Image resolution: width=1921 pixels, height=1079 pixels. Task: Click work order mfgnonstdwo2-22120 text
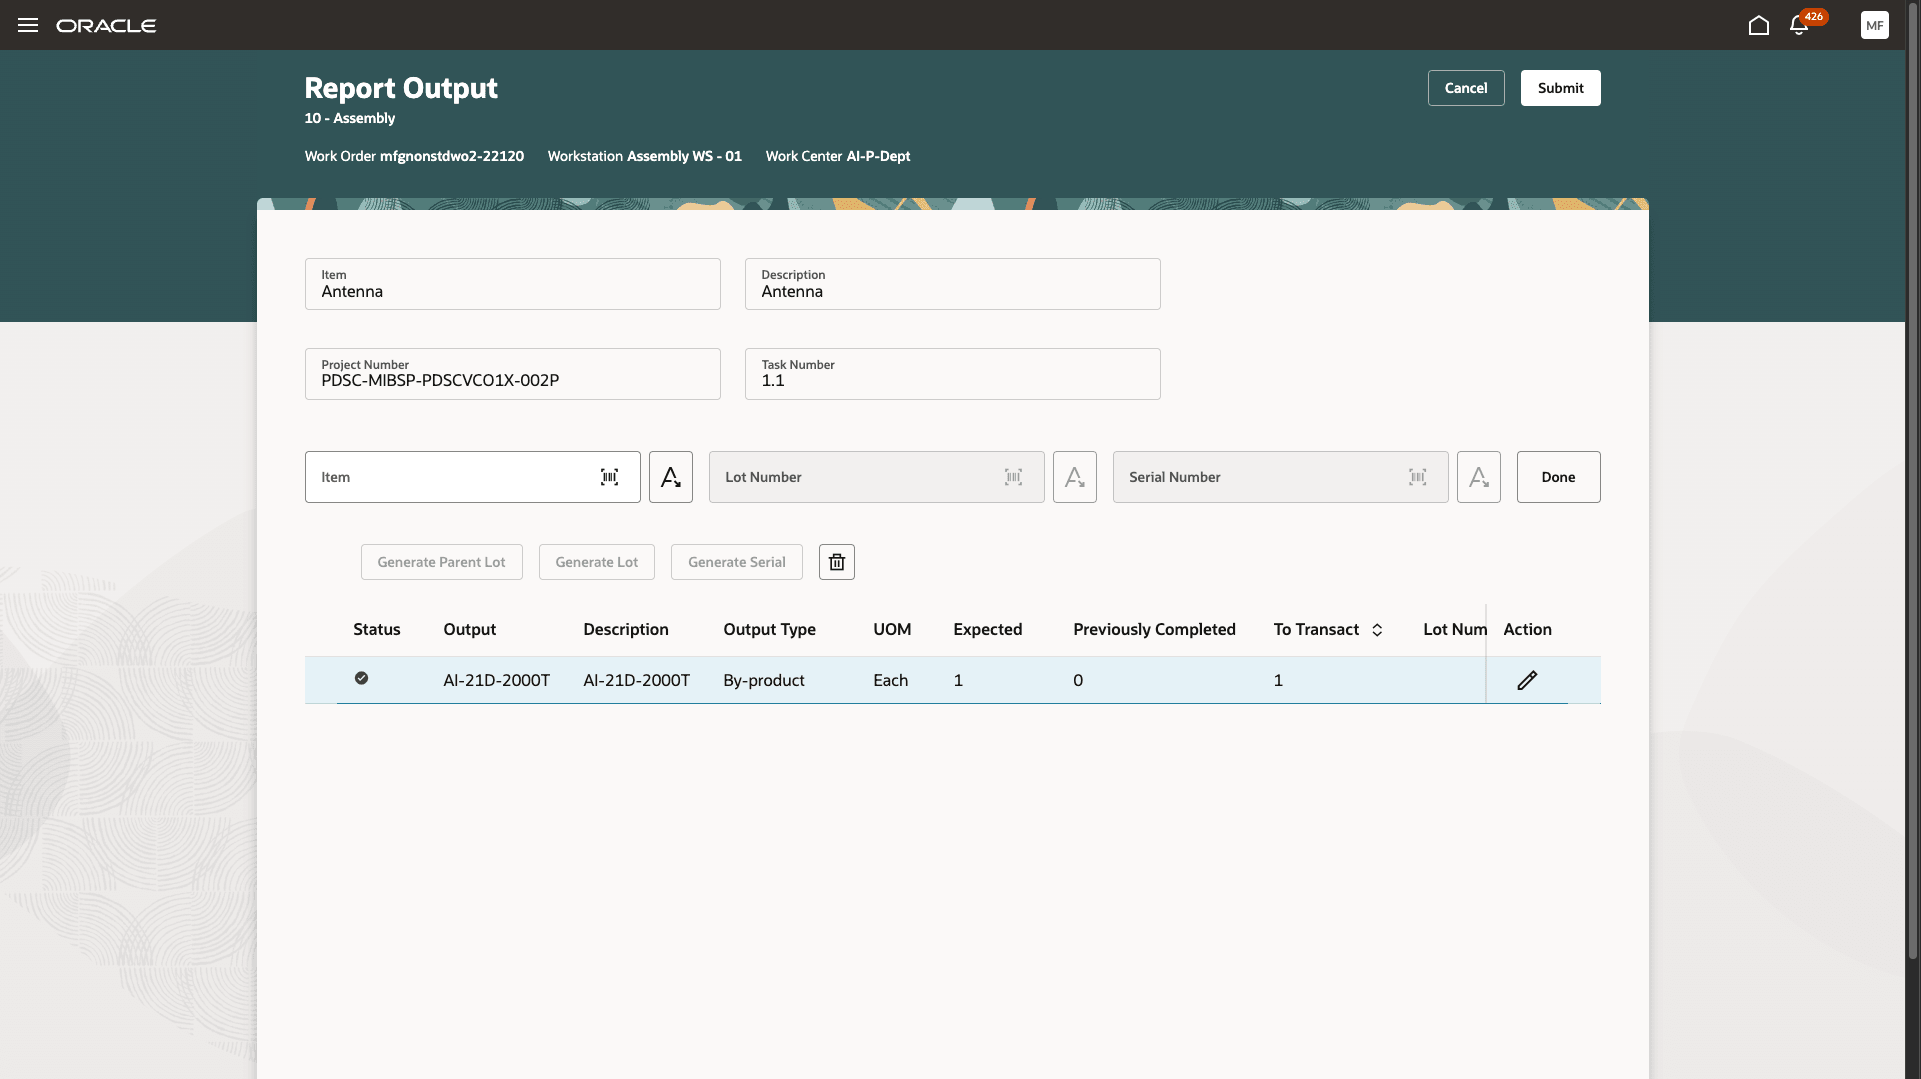coord(452,156)
